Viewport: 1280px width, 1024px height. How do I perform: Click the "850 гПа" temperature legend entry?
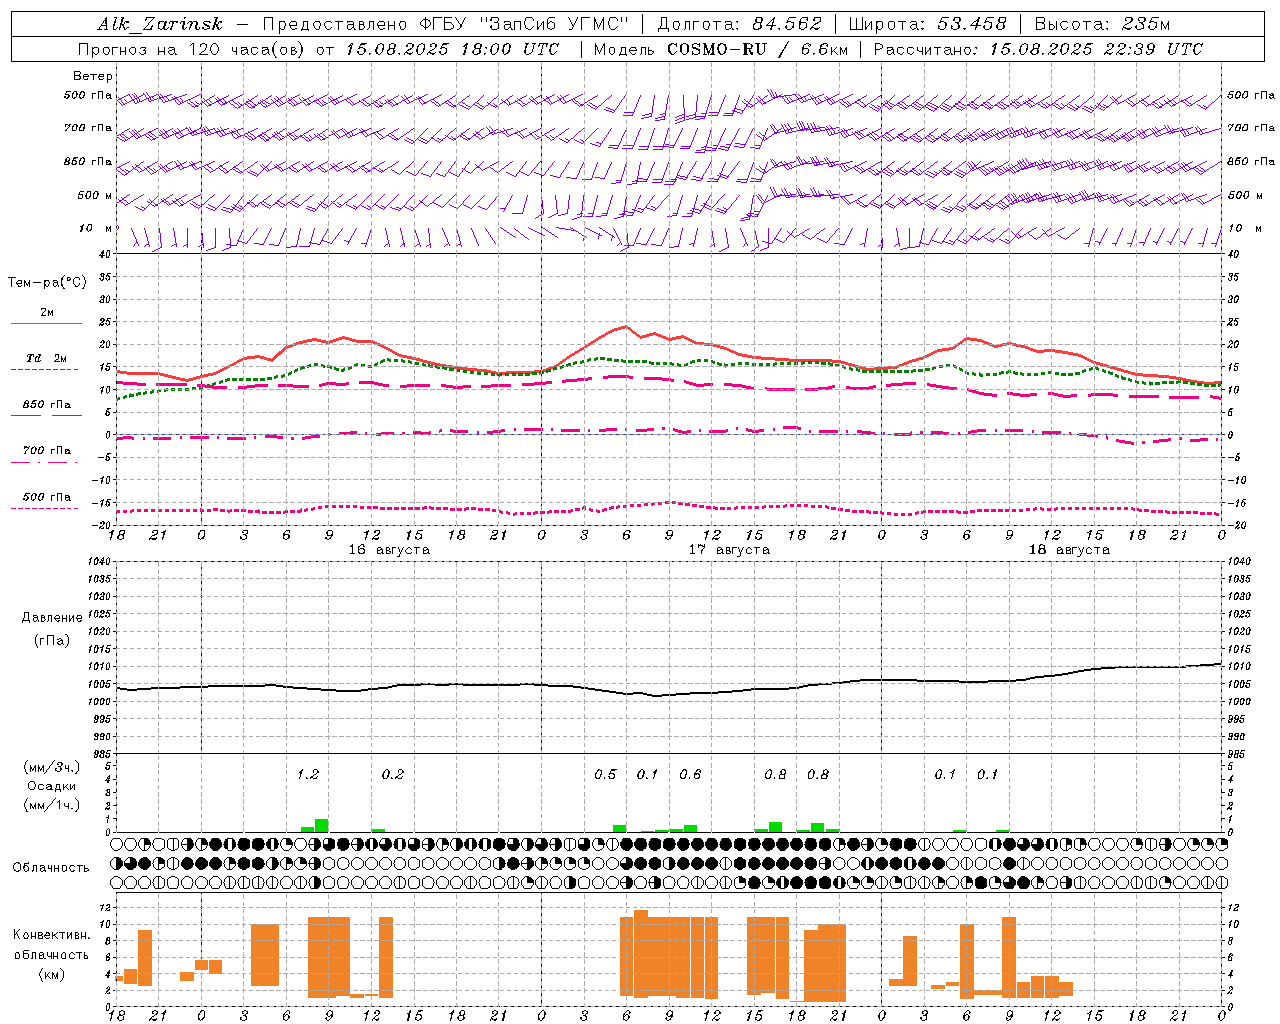47,405
